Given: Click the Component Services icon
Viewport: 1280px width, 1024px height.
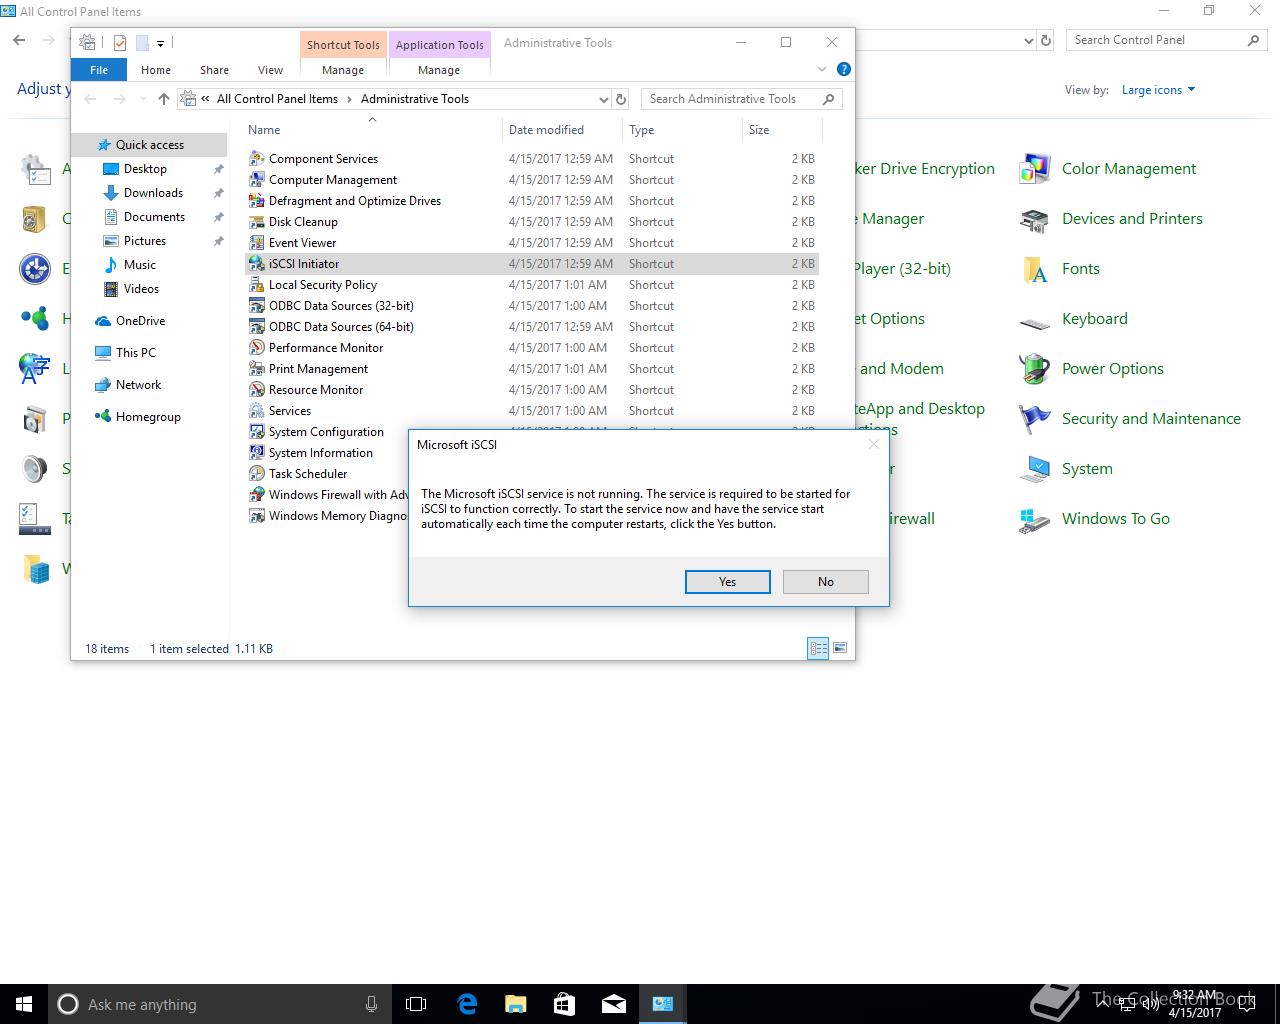Looking at the screenshot, I should click(257, 159).
